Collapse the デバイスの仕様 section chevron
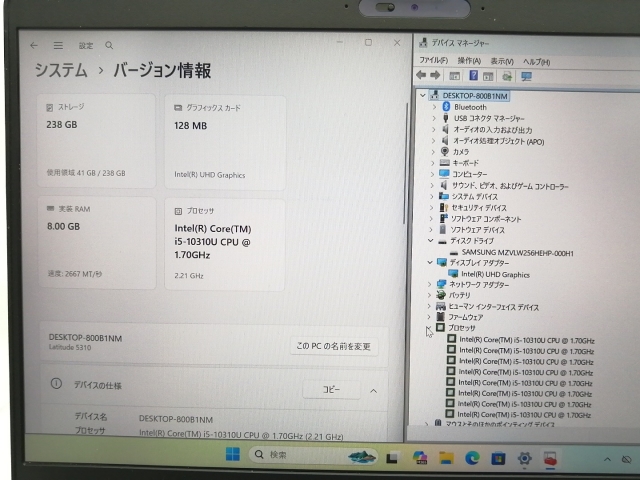Viewport: 640px width, 480px height. click(373, 391)
